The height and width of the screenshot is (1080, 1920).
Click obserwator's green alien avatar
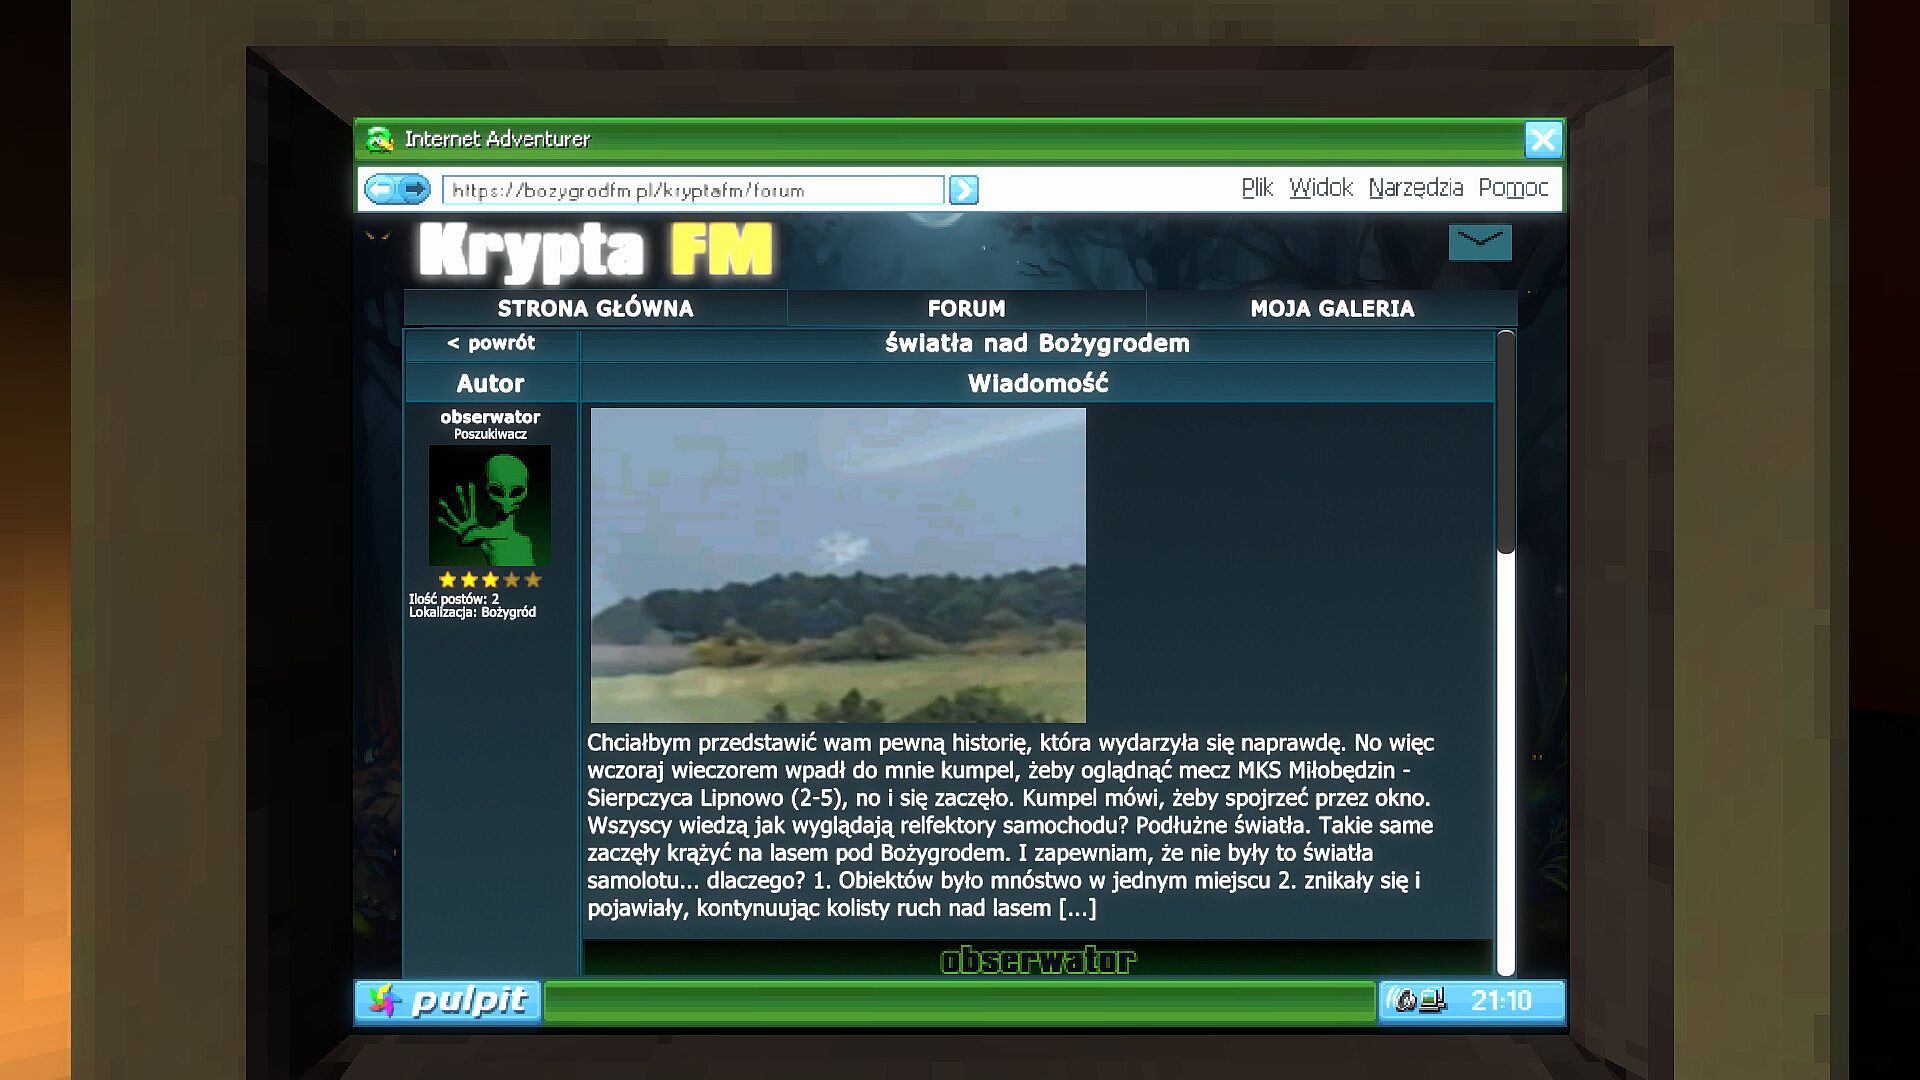tap(490, 506)
